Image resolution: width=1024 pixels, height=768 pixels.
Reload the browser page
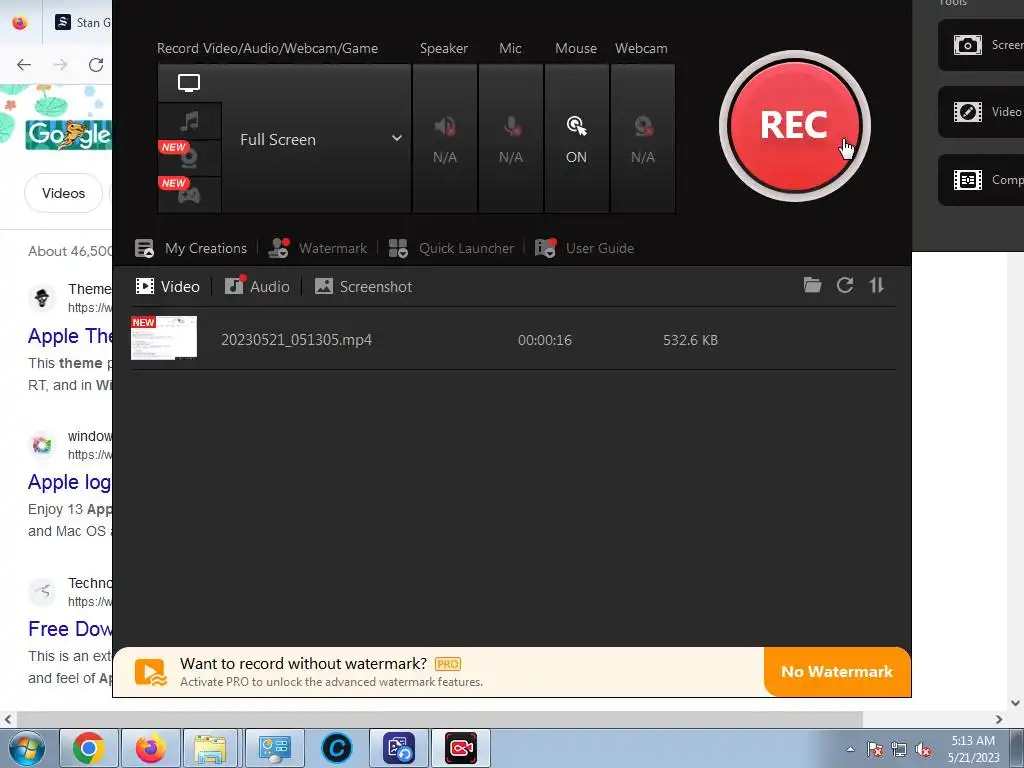(x=96, y=65)
